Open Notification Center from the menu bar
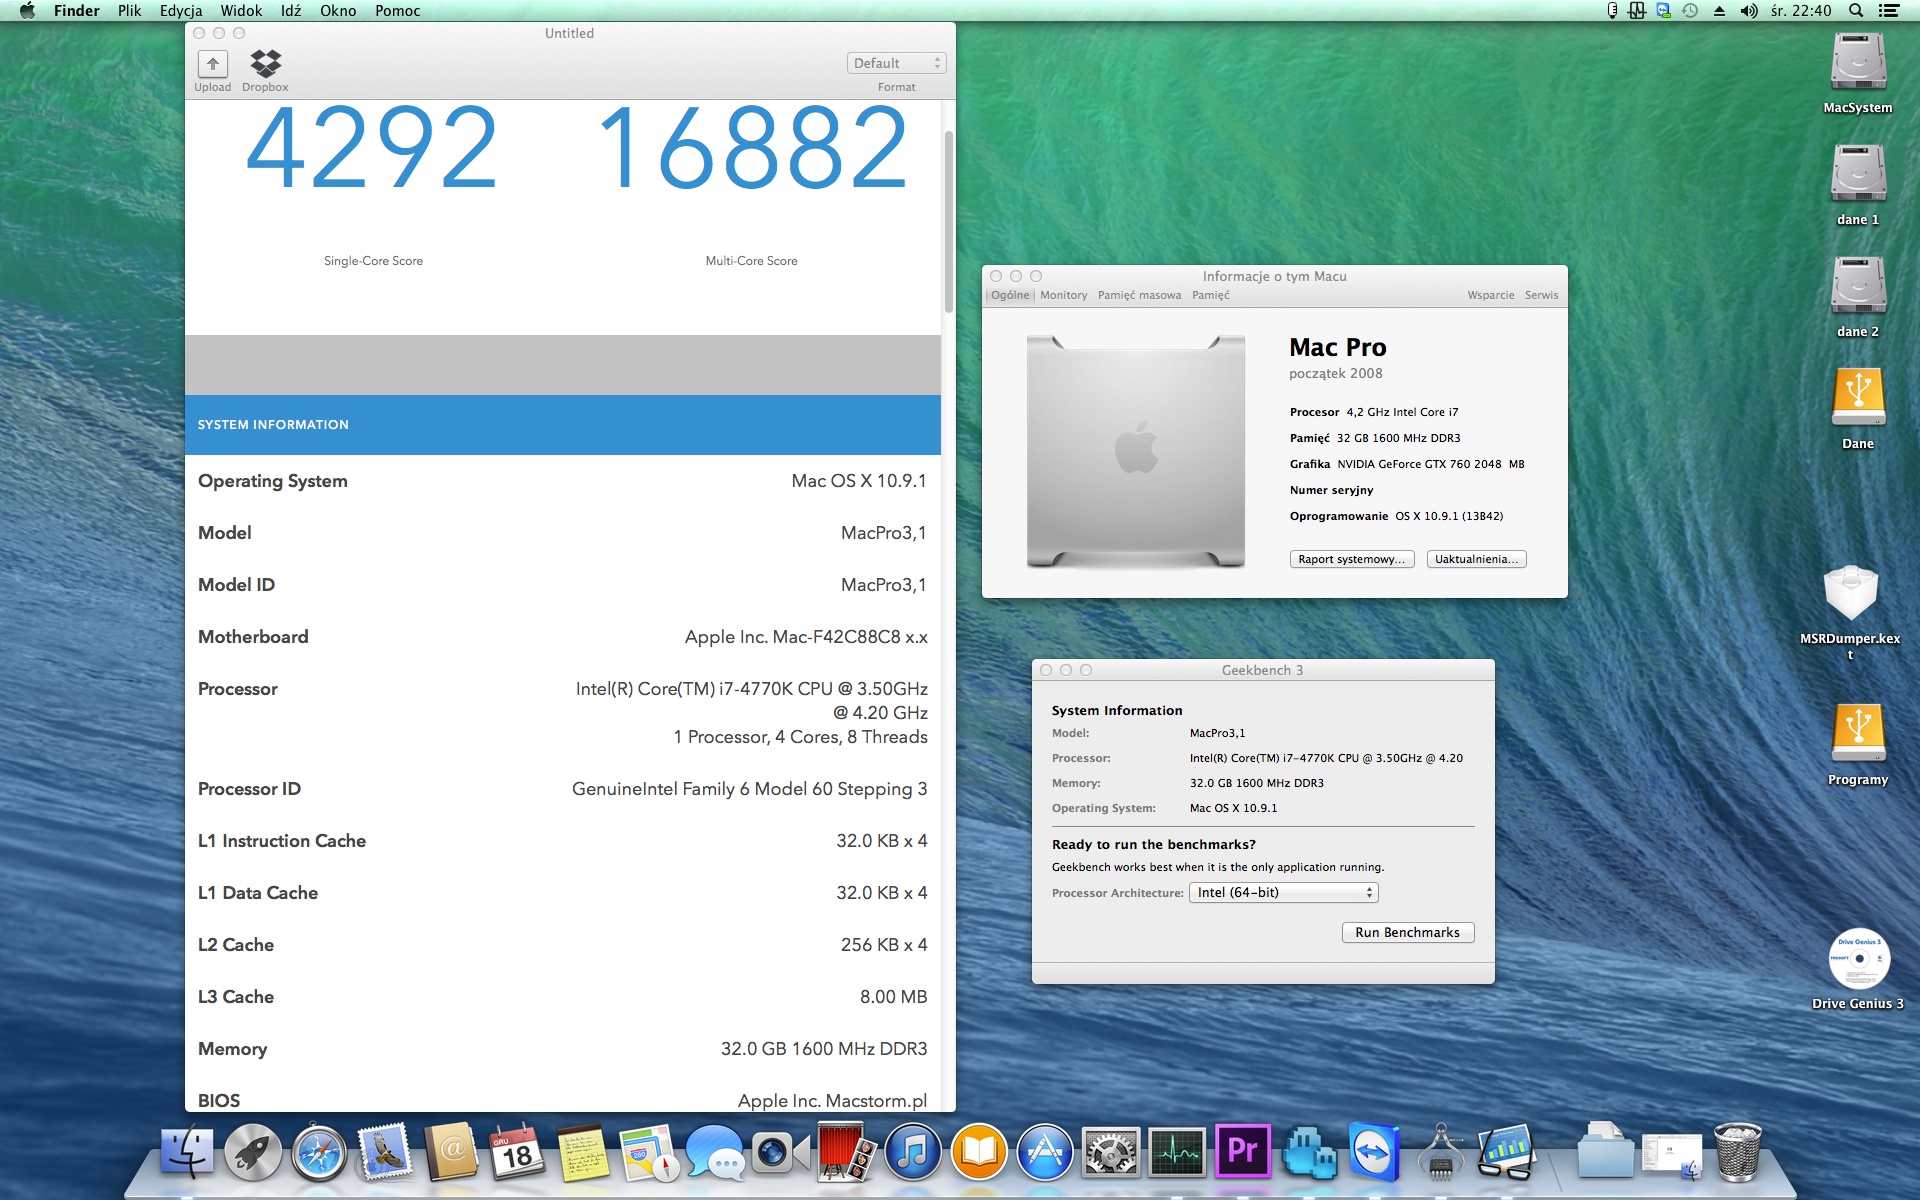Image resolution: width=1920 pixels, height=1200 pixels. (x=1888, y=11)
